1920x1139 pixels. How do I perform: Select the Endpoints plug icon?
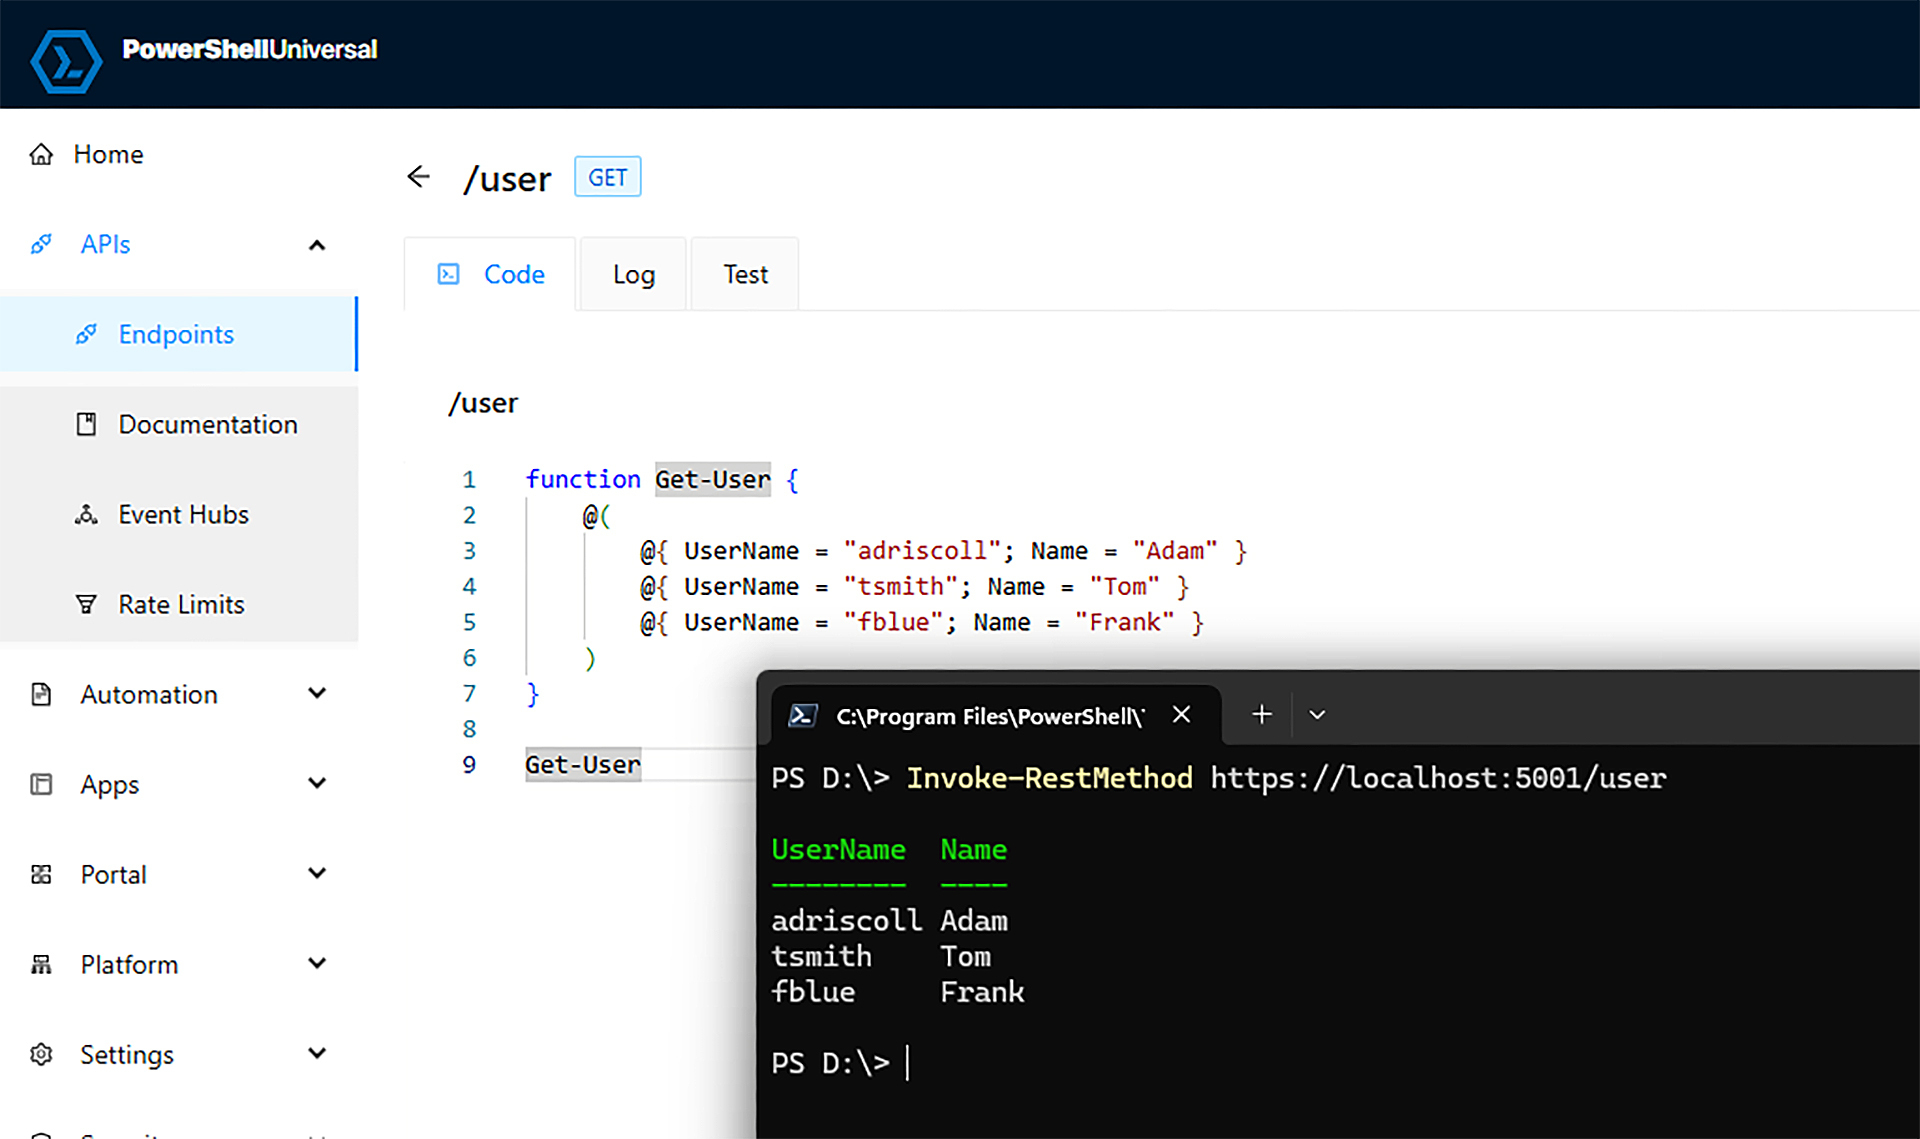click(x=88, y=334)
